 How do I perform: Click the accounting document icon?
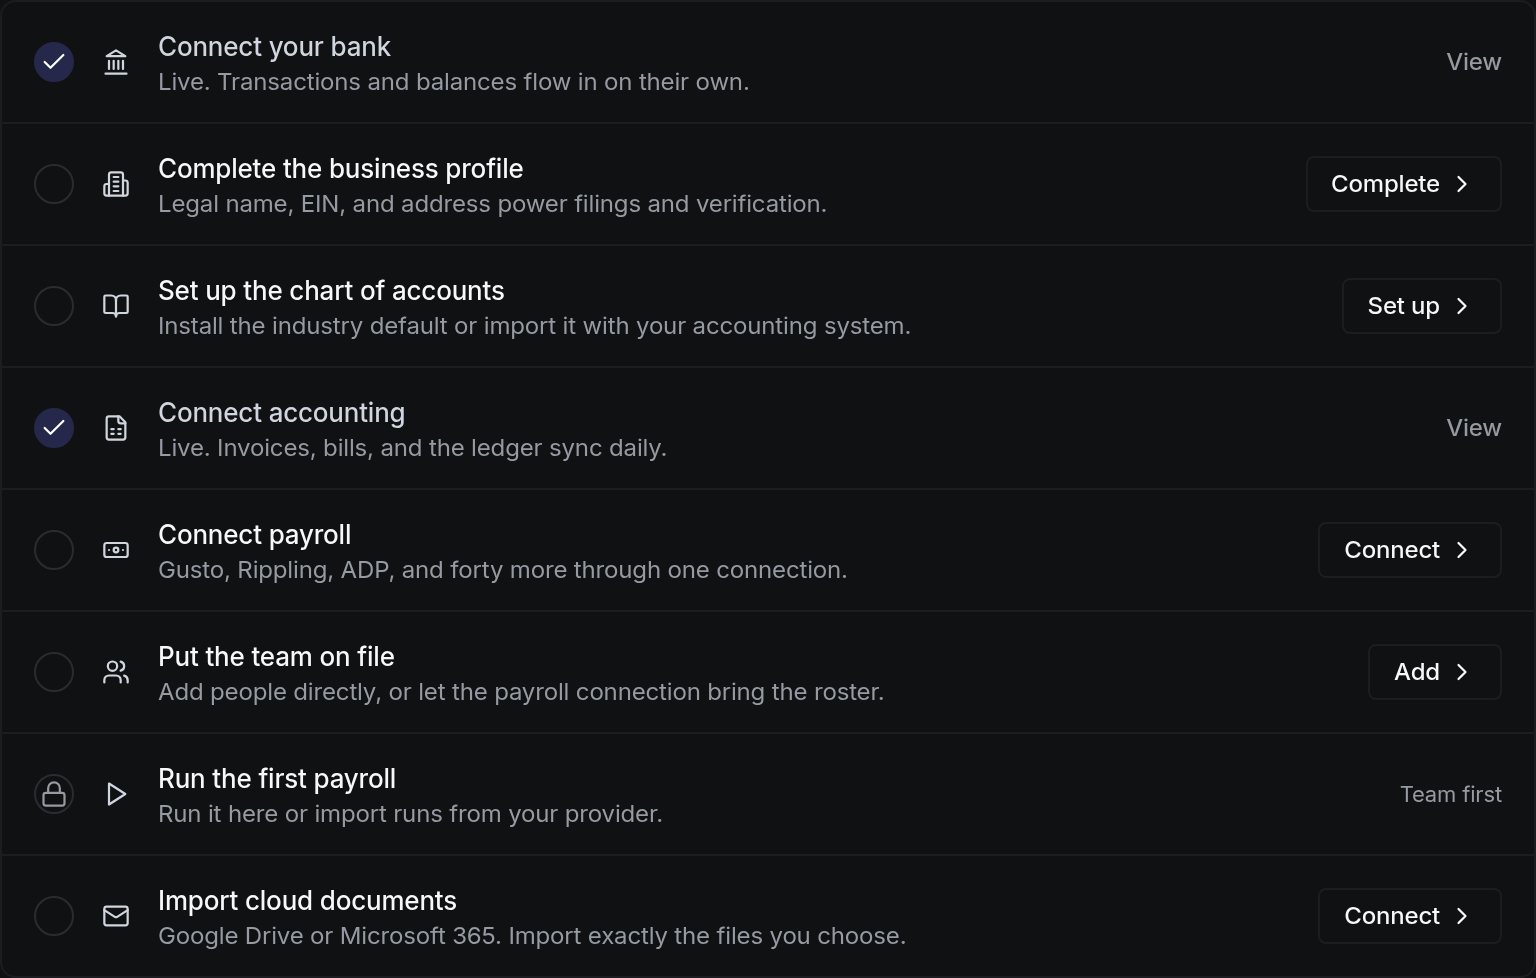click(x=116, y=428)
